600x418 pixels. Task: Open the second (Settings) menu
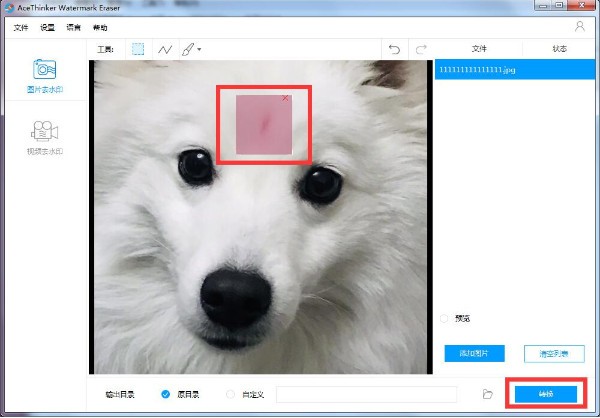(47, 28)
